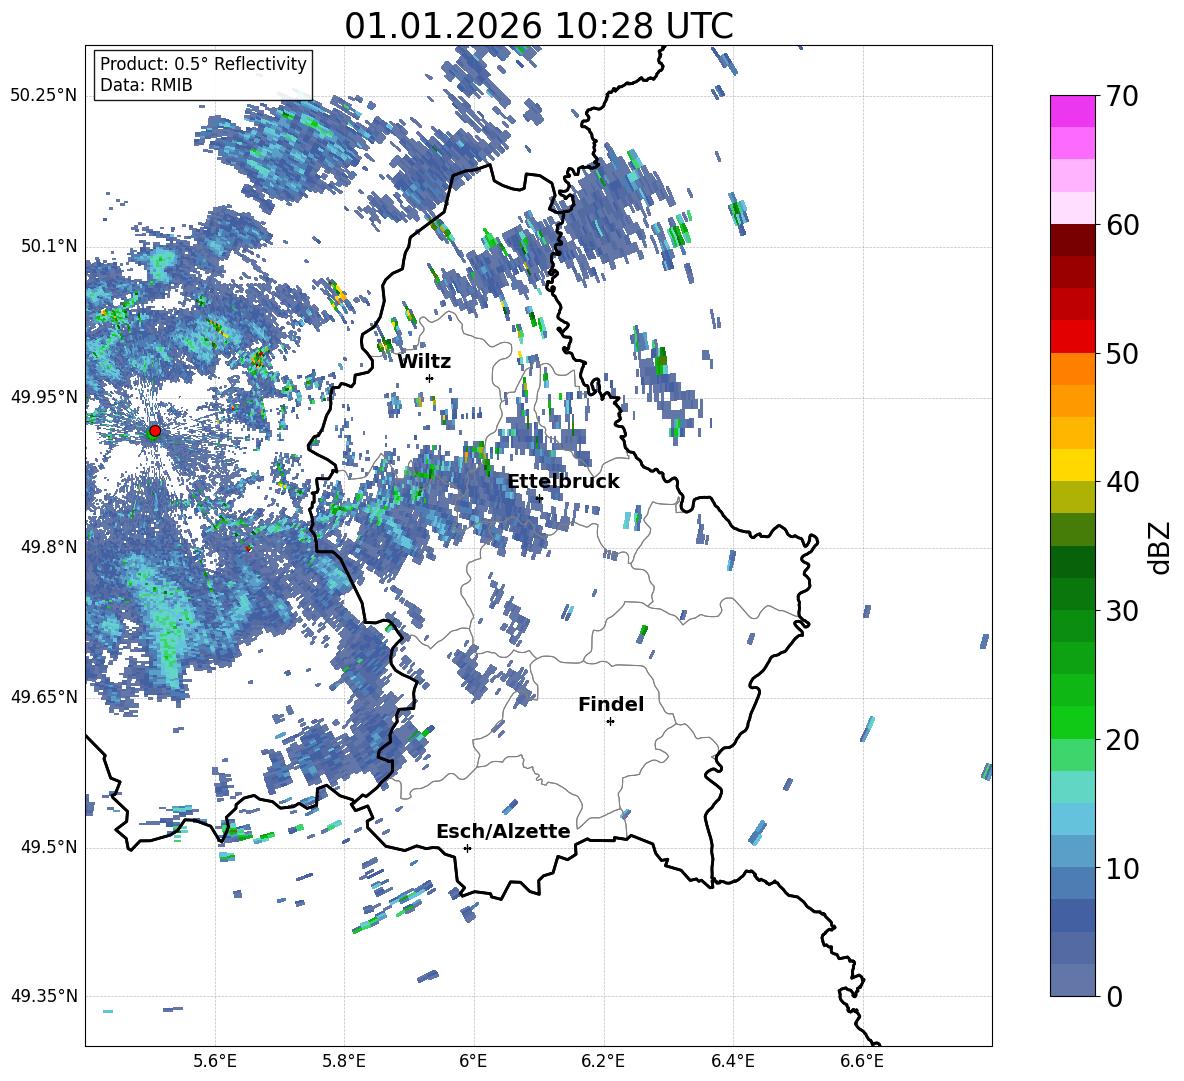Click the 49.65°N latitude label
This screenshot has width=1184, height=1081.
(x=44, y=697)
